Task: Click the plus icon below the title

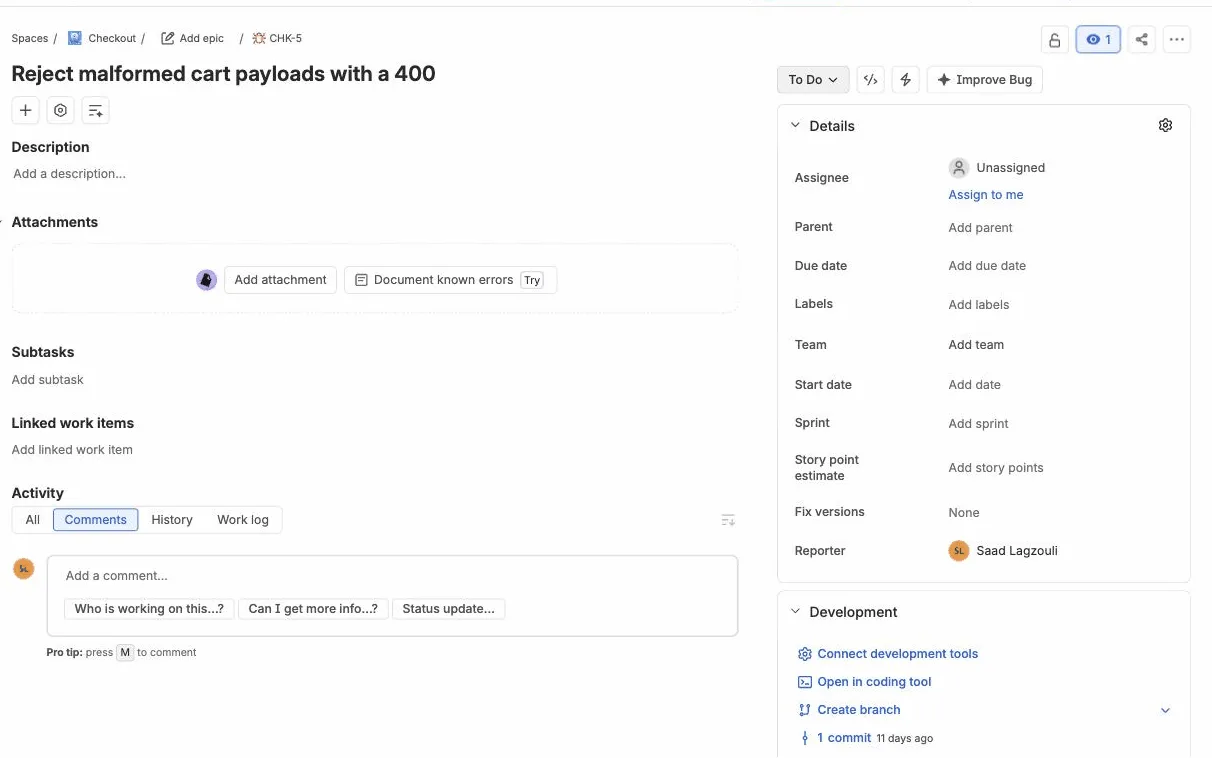Action: [26, 110]
